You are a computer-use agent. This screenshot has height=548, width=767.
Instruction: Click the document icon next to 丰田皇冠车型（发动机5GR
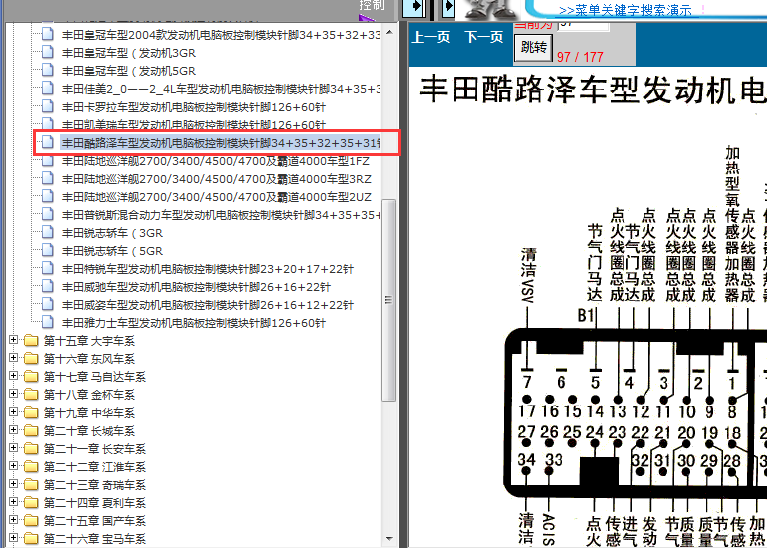(x=47, y=70)
